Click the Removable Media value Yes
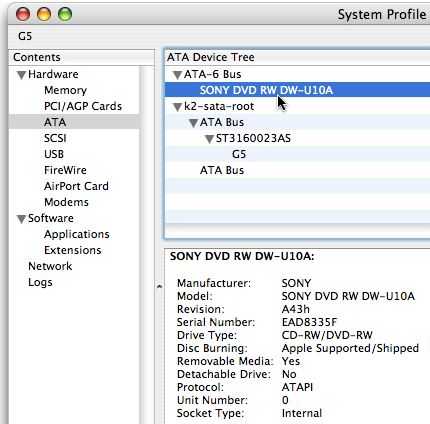Image resolution: width=430 pixels, height=424 pixels. (291, 361)
